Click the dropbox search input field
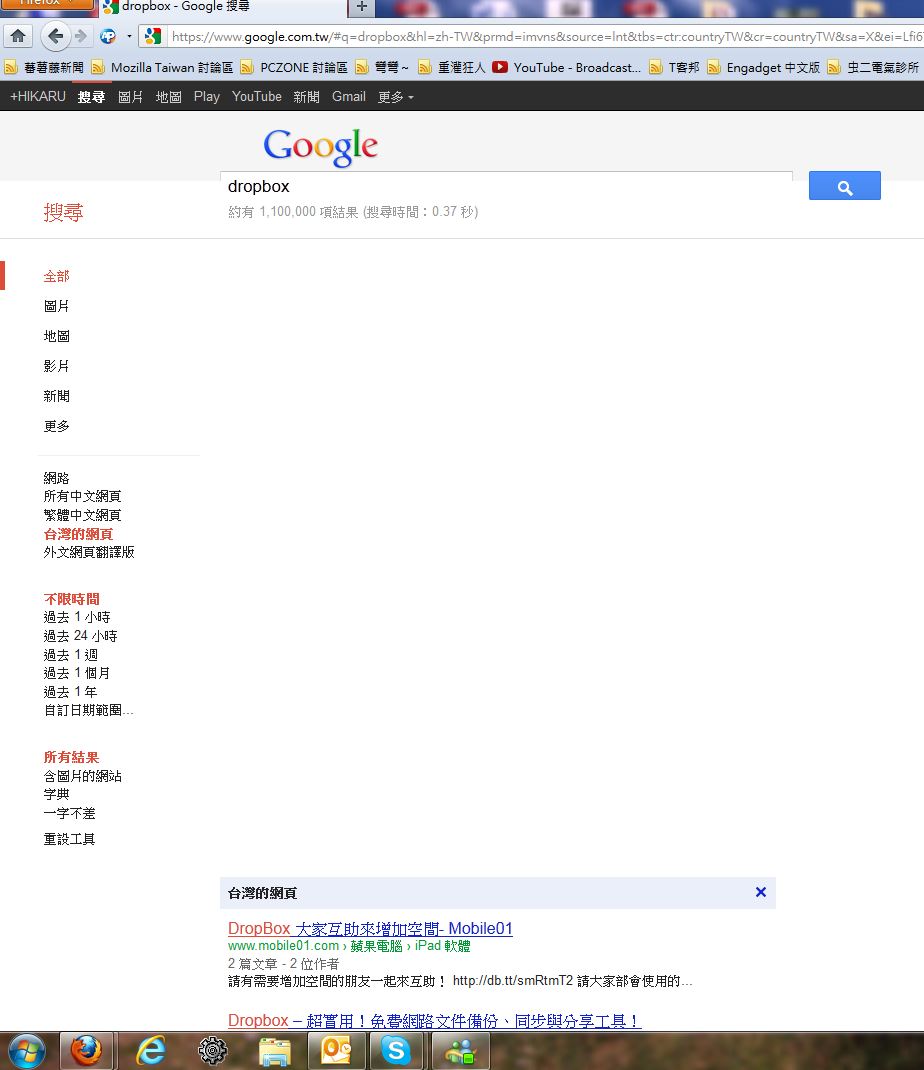The image size is (924, 1070). (x=505, y=187)
